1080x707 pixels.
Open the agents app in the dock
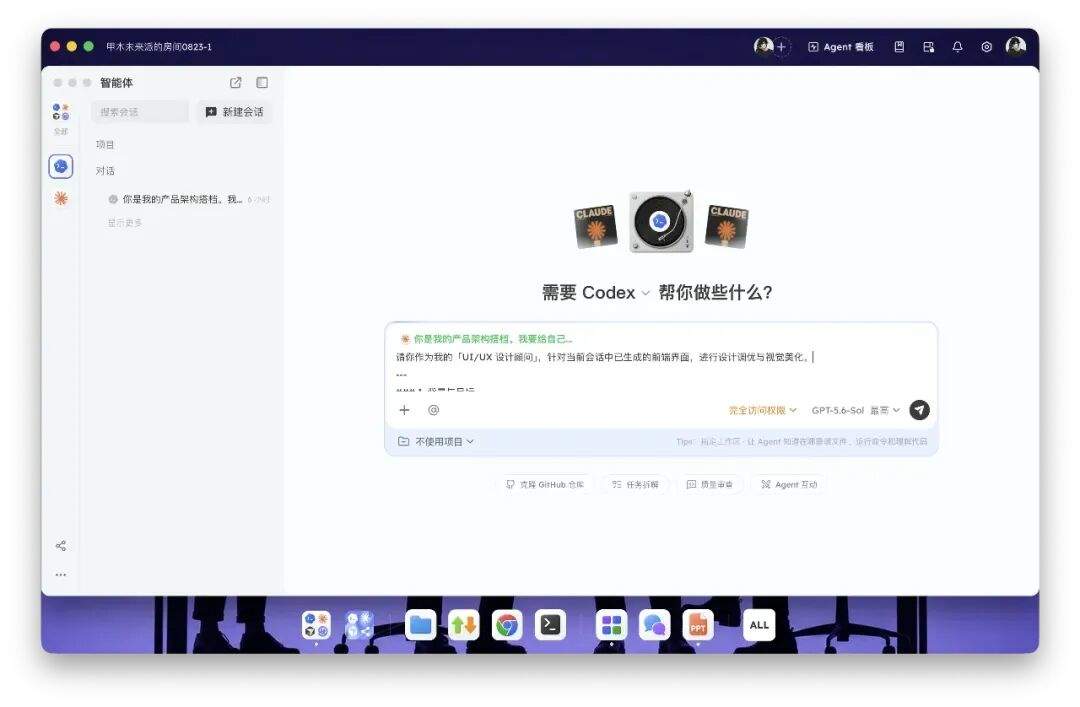click(x=316, y=626)
